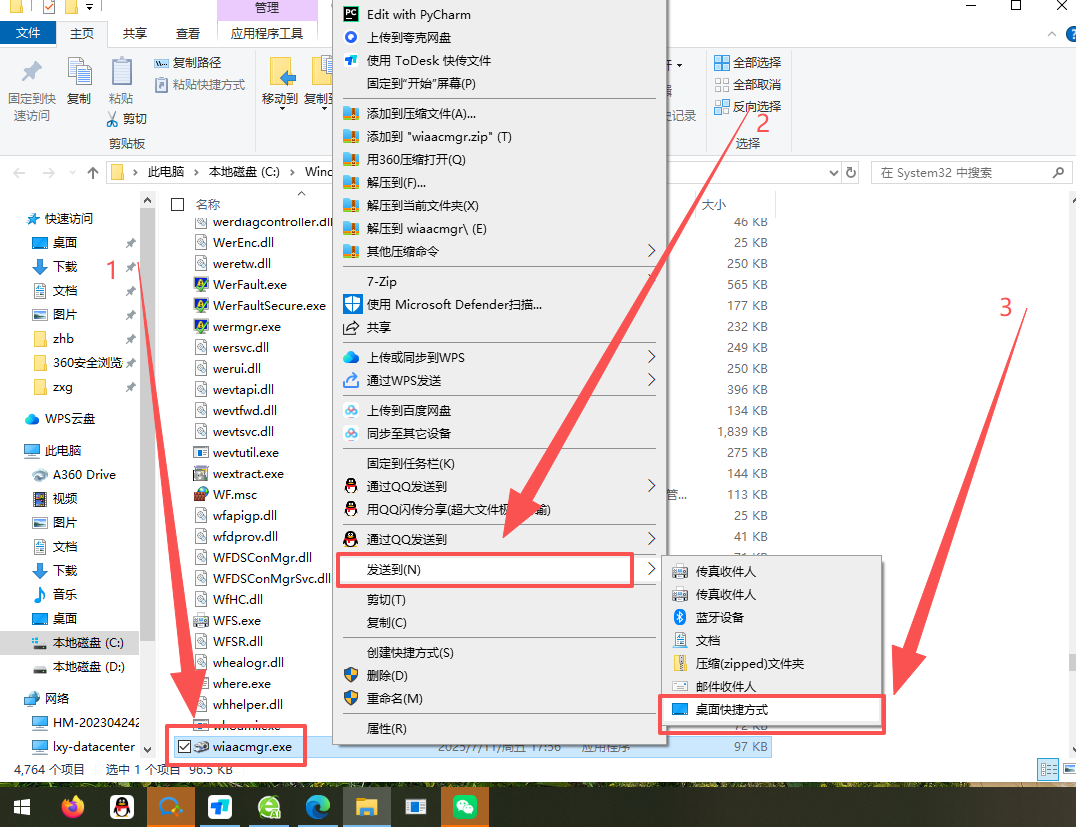Click the refresh icon beside address bar

click(x=851, y=172)
